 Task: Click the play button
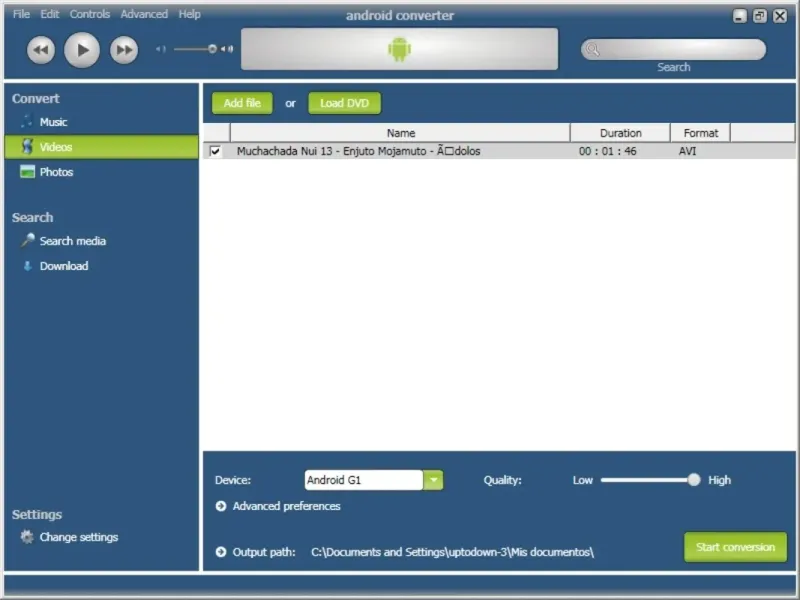tap(82, 50)
